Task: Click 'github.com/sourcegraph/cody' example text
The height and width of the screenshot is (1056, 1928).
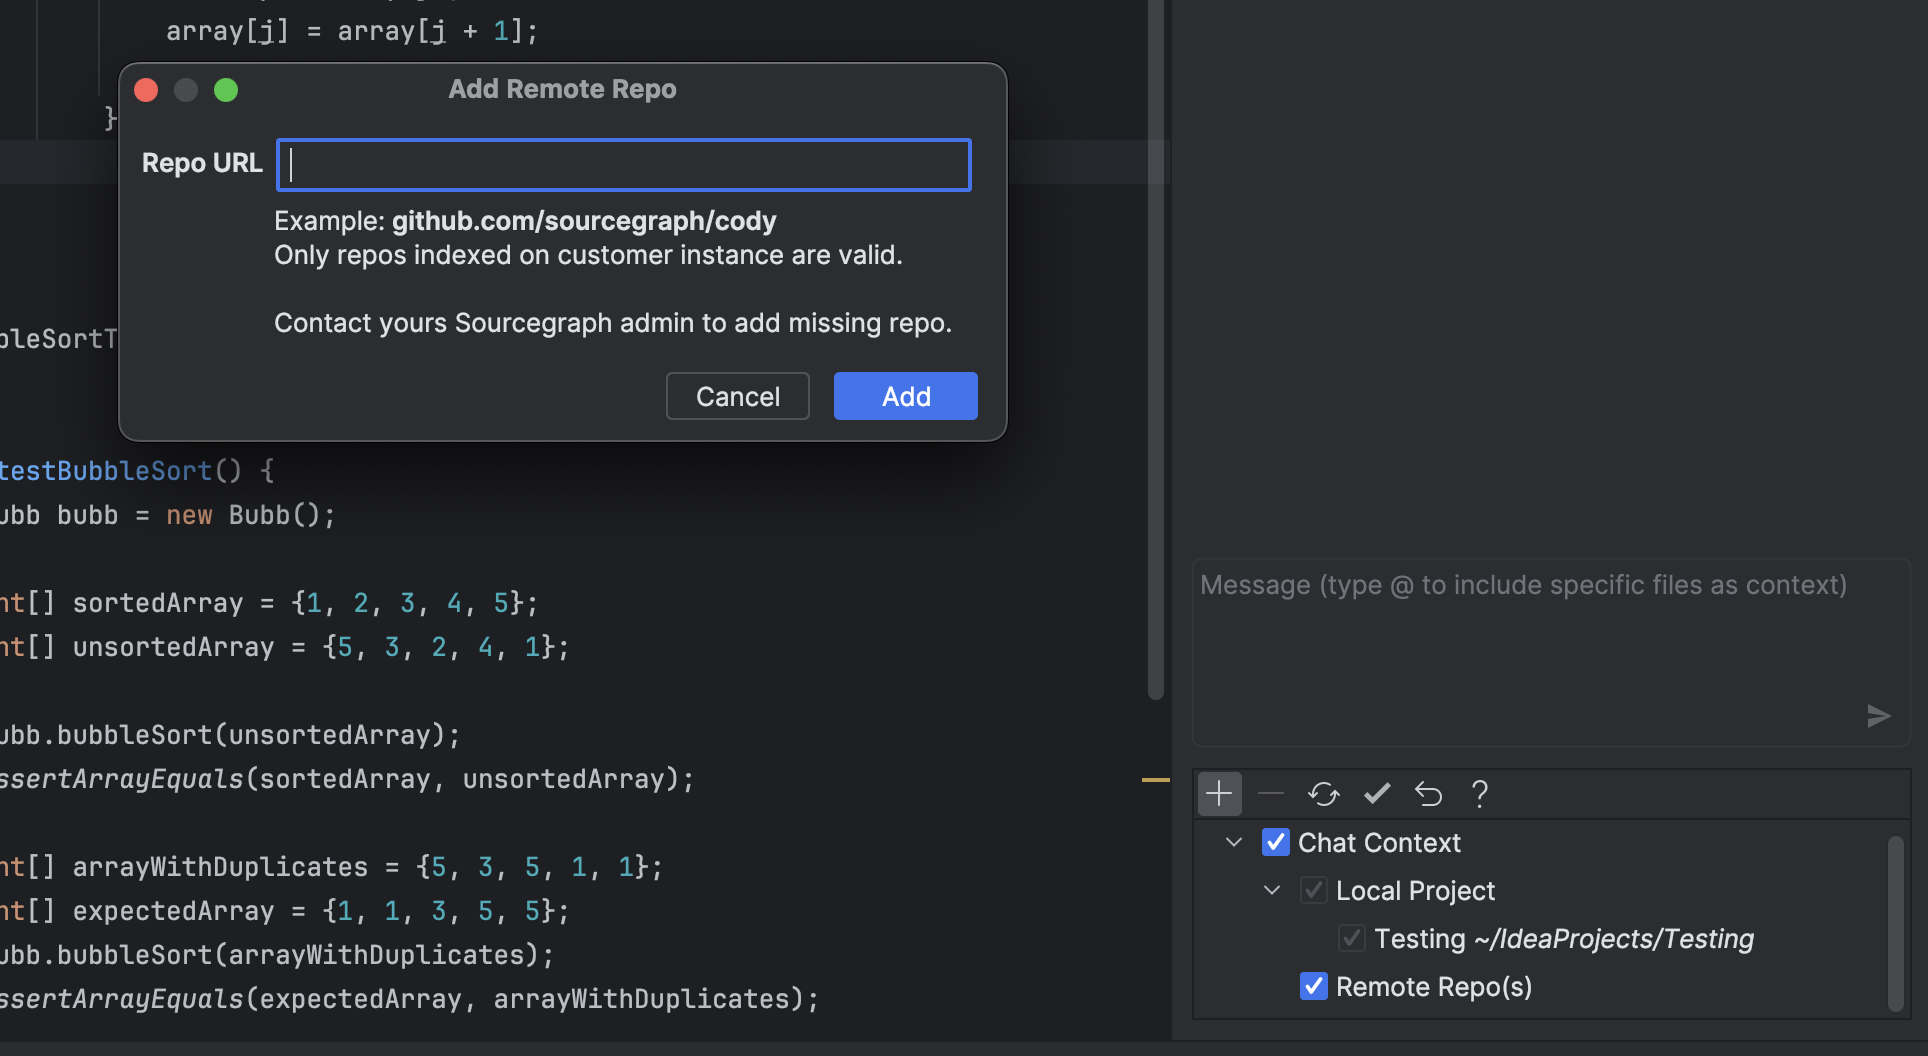Action: click(x=584, y=221)
